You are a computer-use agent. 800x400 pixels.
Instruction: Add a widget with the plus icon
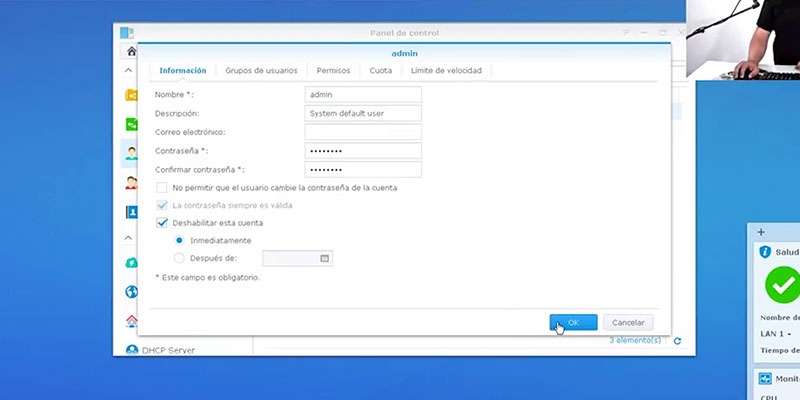(761, 232)
